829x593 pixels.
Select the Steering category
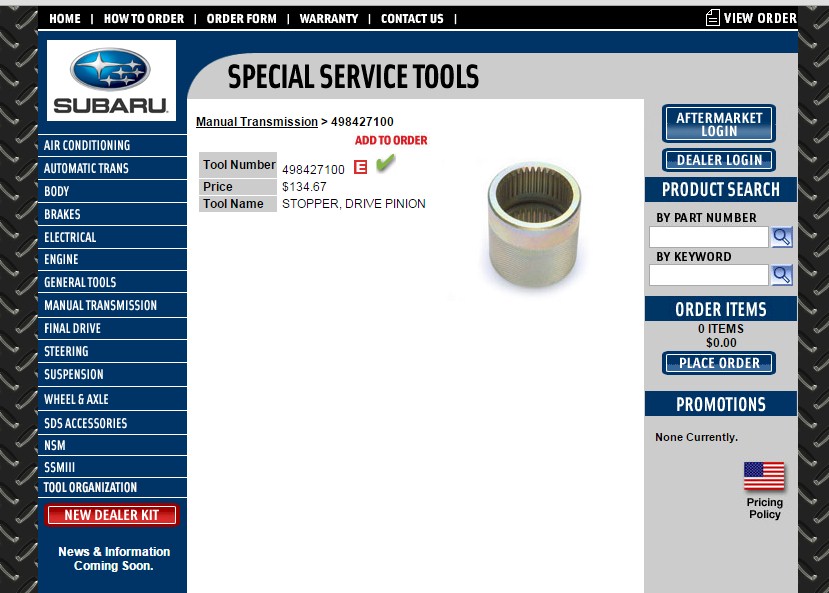(x=112, y=351)
